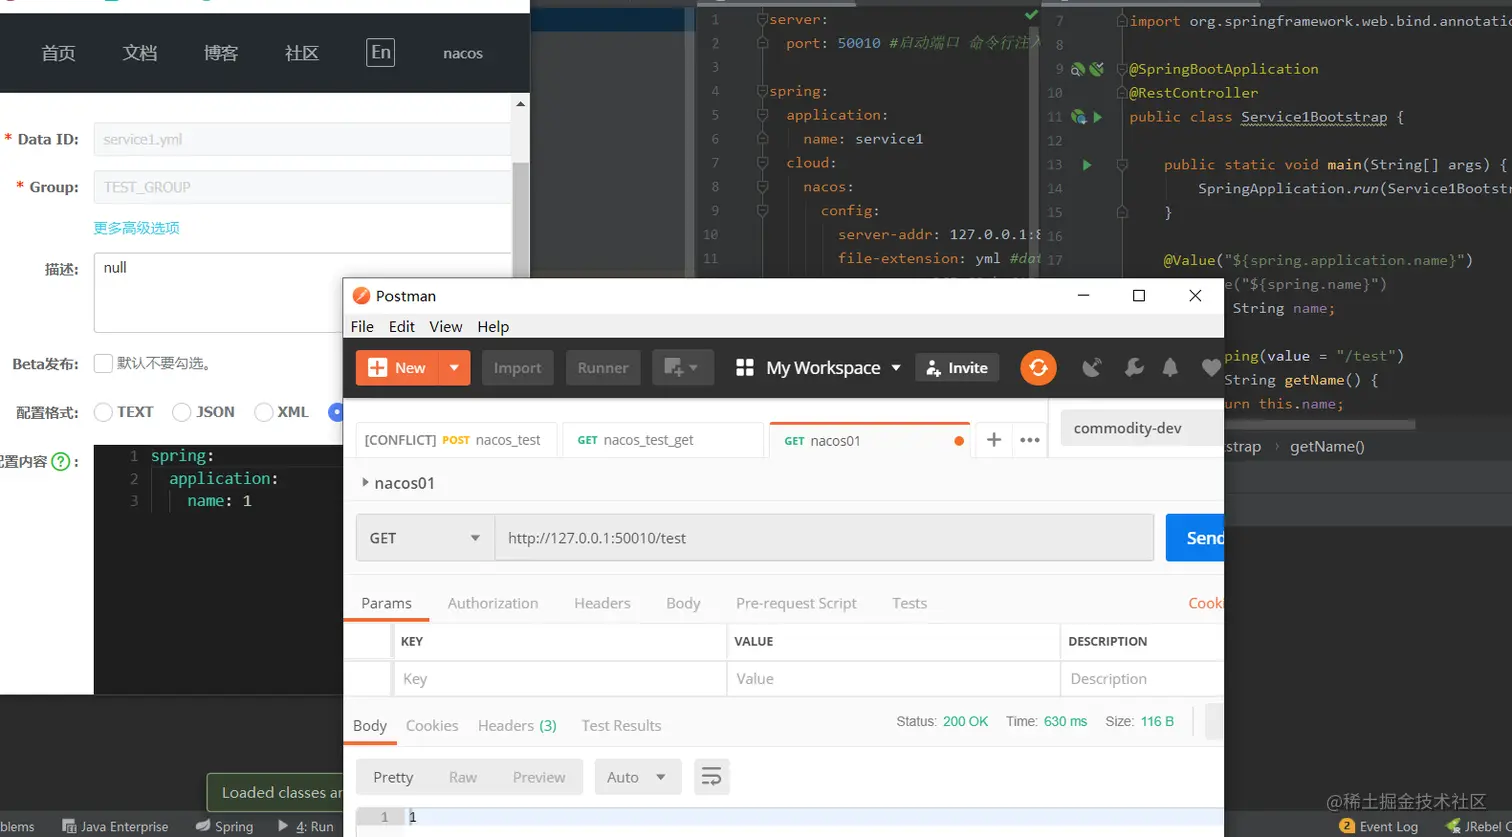Image resolution: width=1512 pixels, height=837 pixels.
Task: Click the help icon next to 配置内容
Action: pos(61,462)
